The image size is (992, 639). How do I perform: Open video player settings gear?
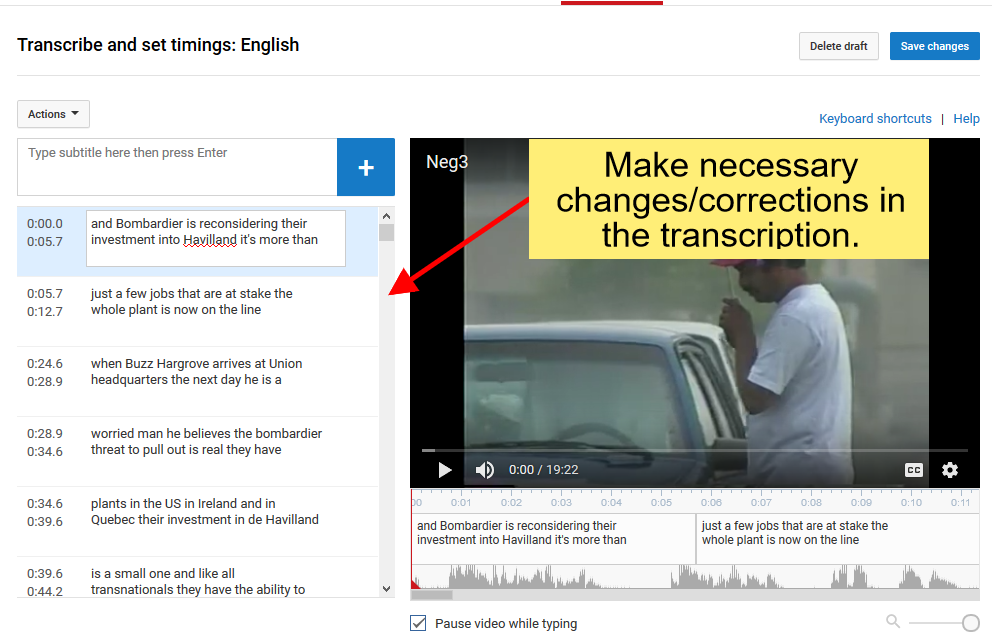pos(949,470)
